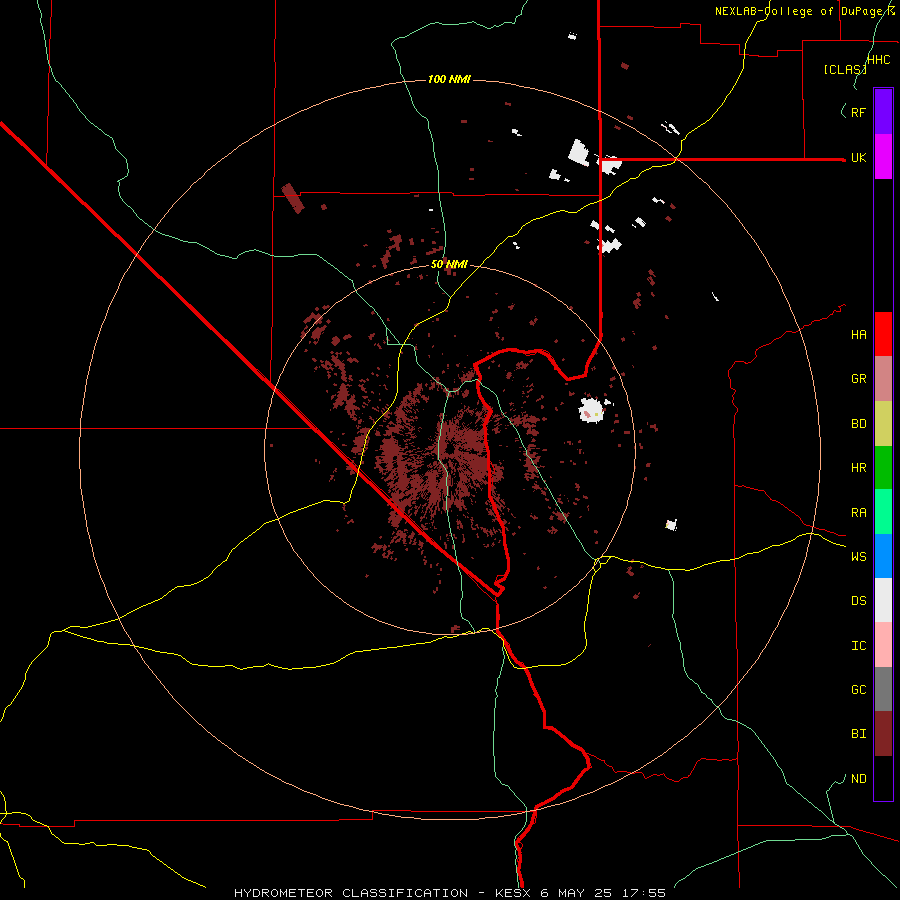The width and height of the screenshot is (900, 900).
Task: Click the RA legend label
Action: (858, 513)
